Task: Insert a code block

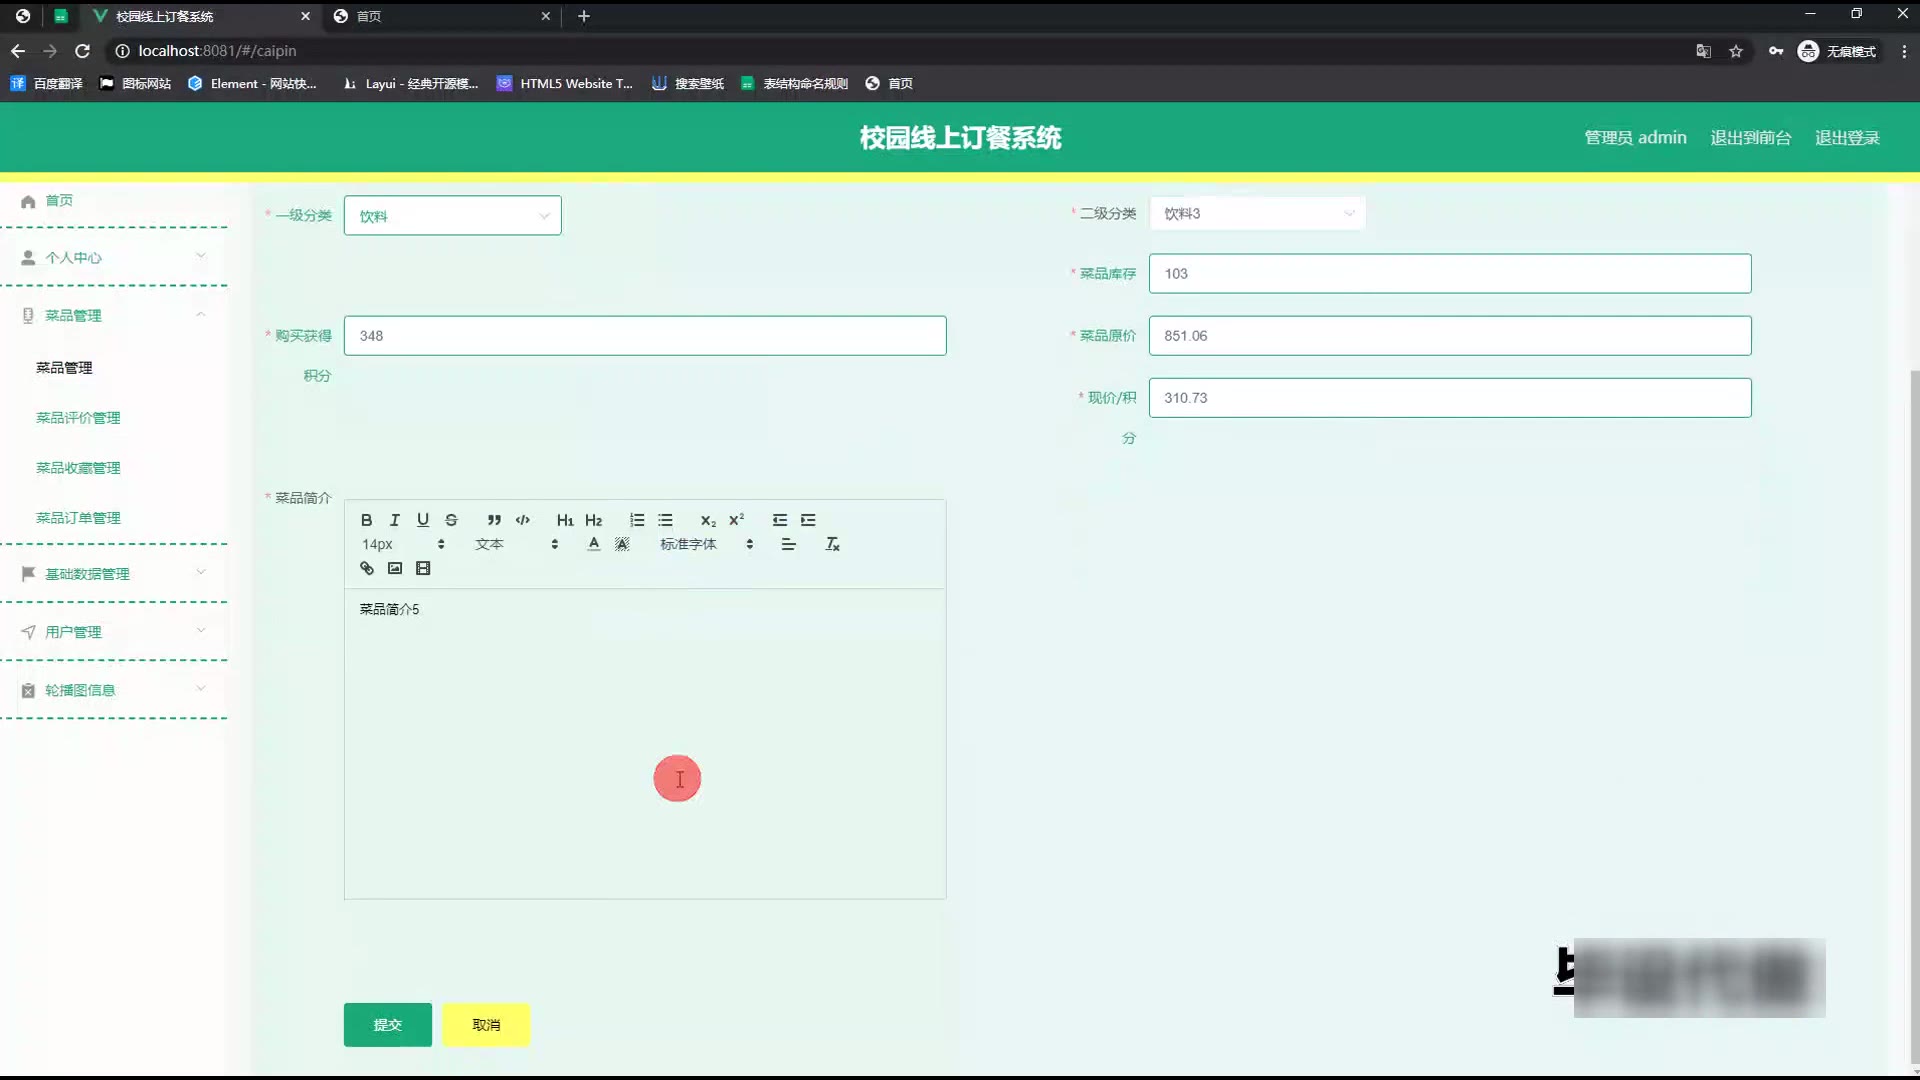Action: point(522,520)
